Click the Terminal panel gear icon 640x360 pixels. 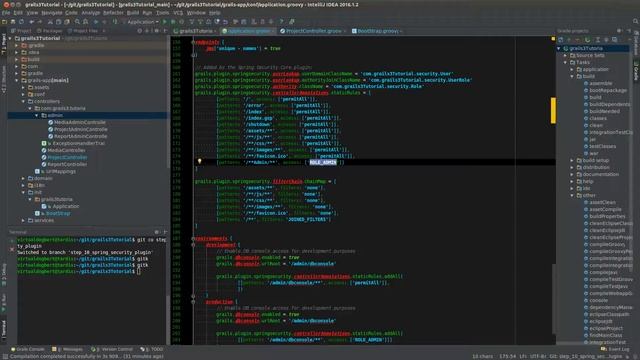click(157, 232)
